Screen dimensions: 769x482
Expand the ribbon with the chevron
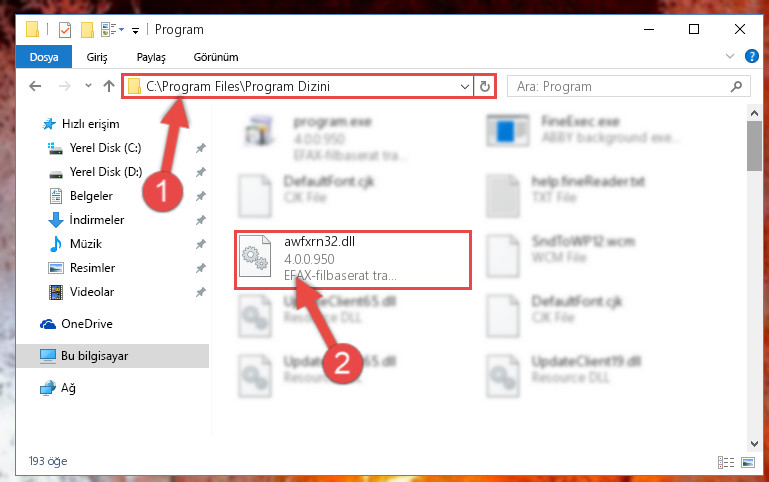click(x=730, y=56)
